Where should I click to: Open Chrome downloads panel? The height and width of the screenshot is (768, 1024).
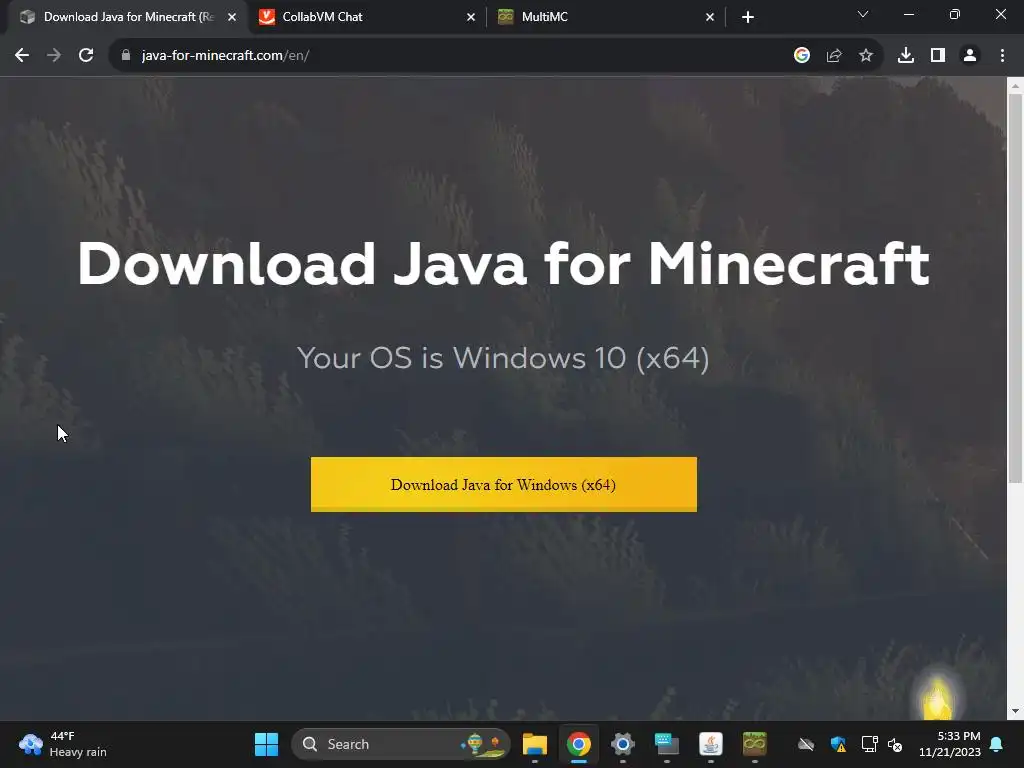click(906, 56)
